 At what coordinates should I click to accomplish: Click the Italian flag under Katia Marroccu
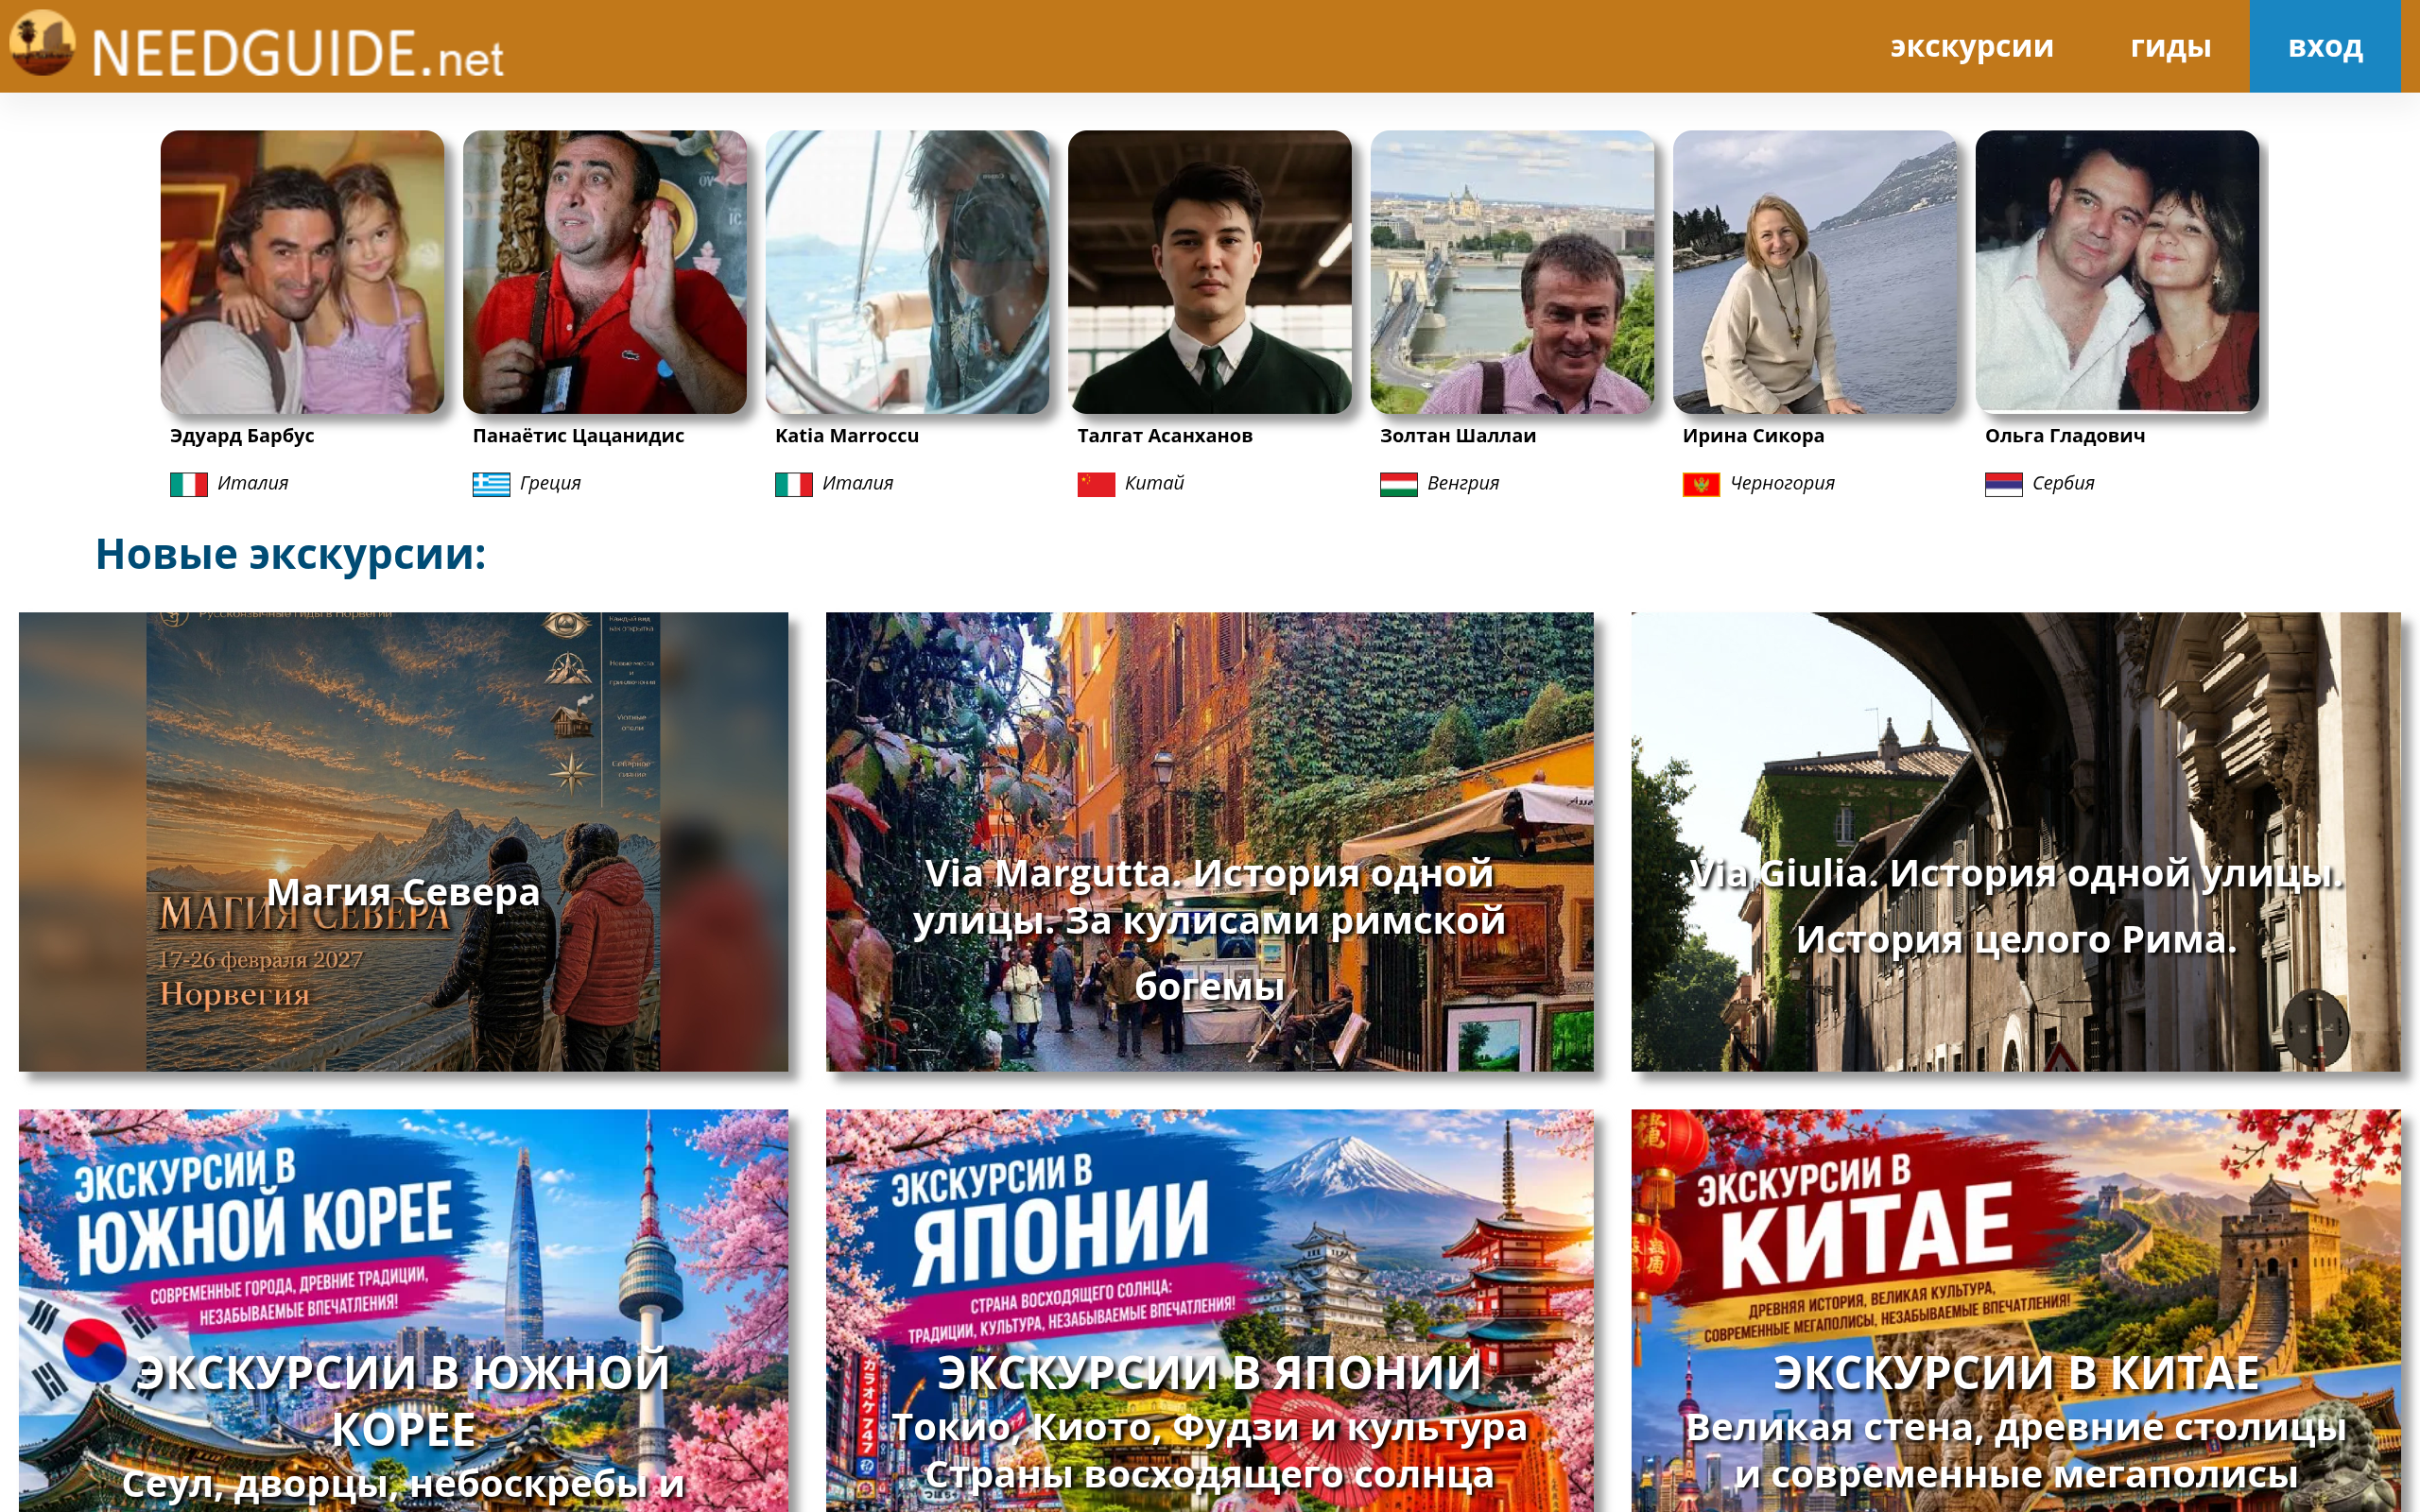coord(794,484)
